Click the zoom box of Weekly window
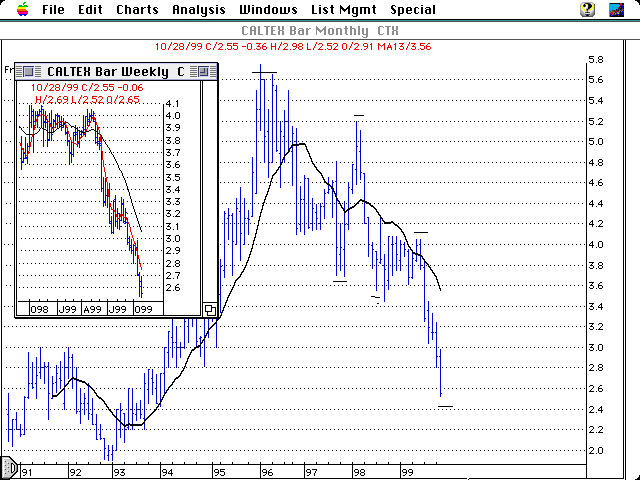 (x=203, y=72)
